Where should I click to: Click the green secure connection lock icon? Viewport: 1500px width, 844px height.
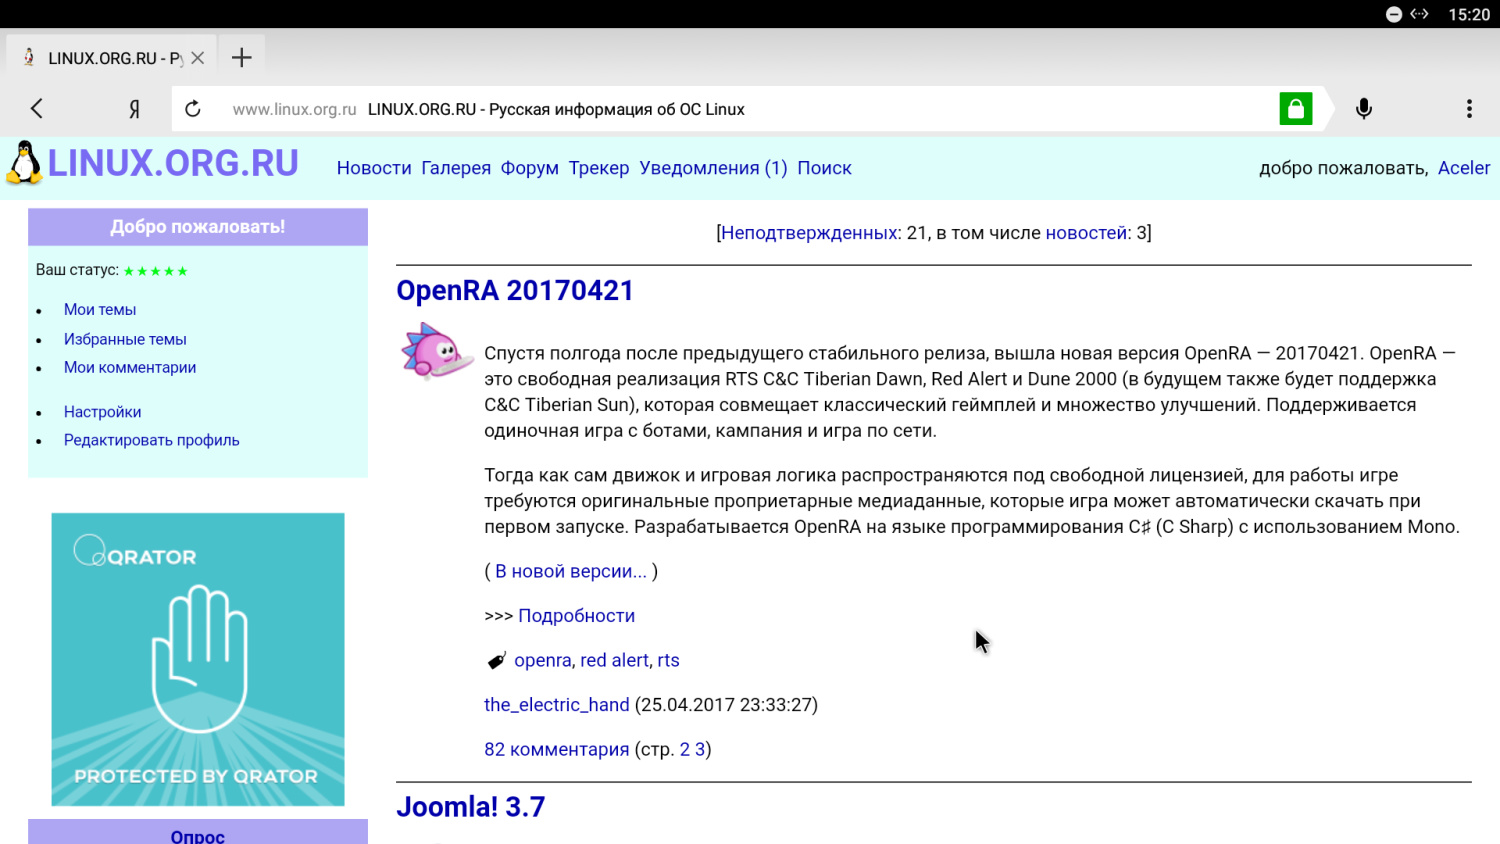tap(1296, 109)
